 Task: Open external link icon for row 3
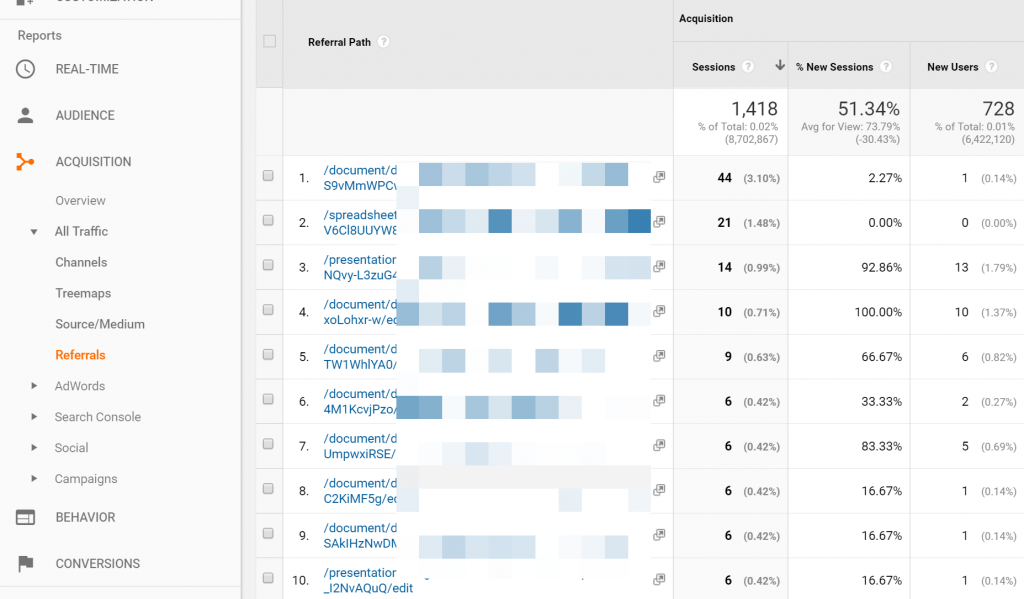[x=659, y=266]
